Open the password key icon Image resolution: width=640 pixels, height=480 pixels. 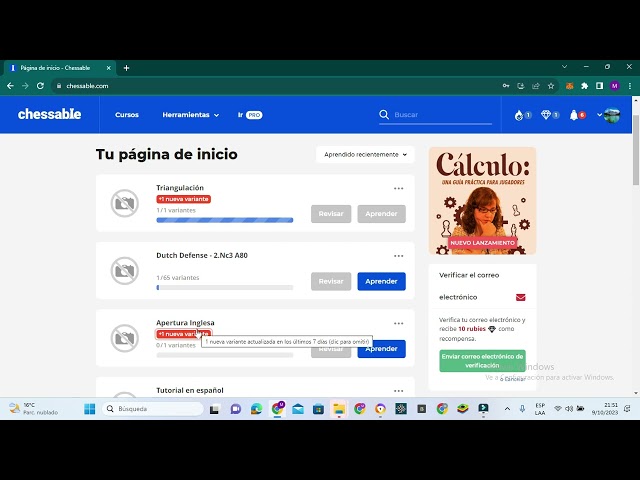pos(506,86)
